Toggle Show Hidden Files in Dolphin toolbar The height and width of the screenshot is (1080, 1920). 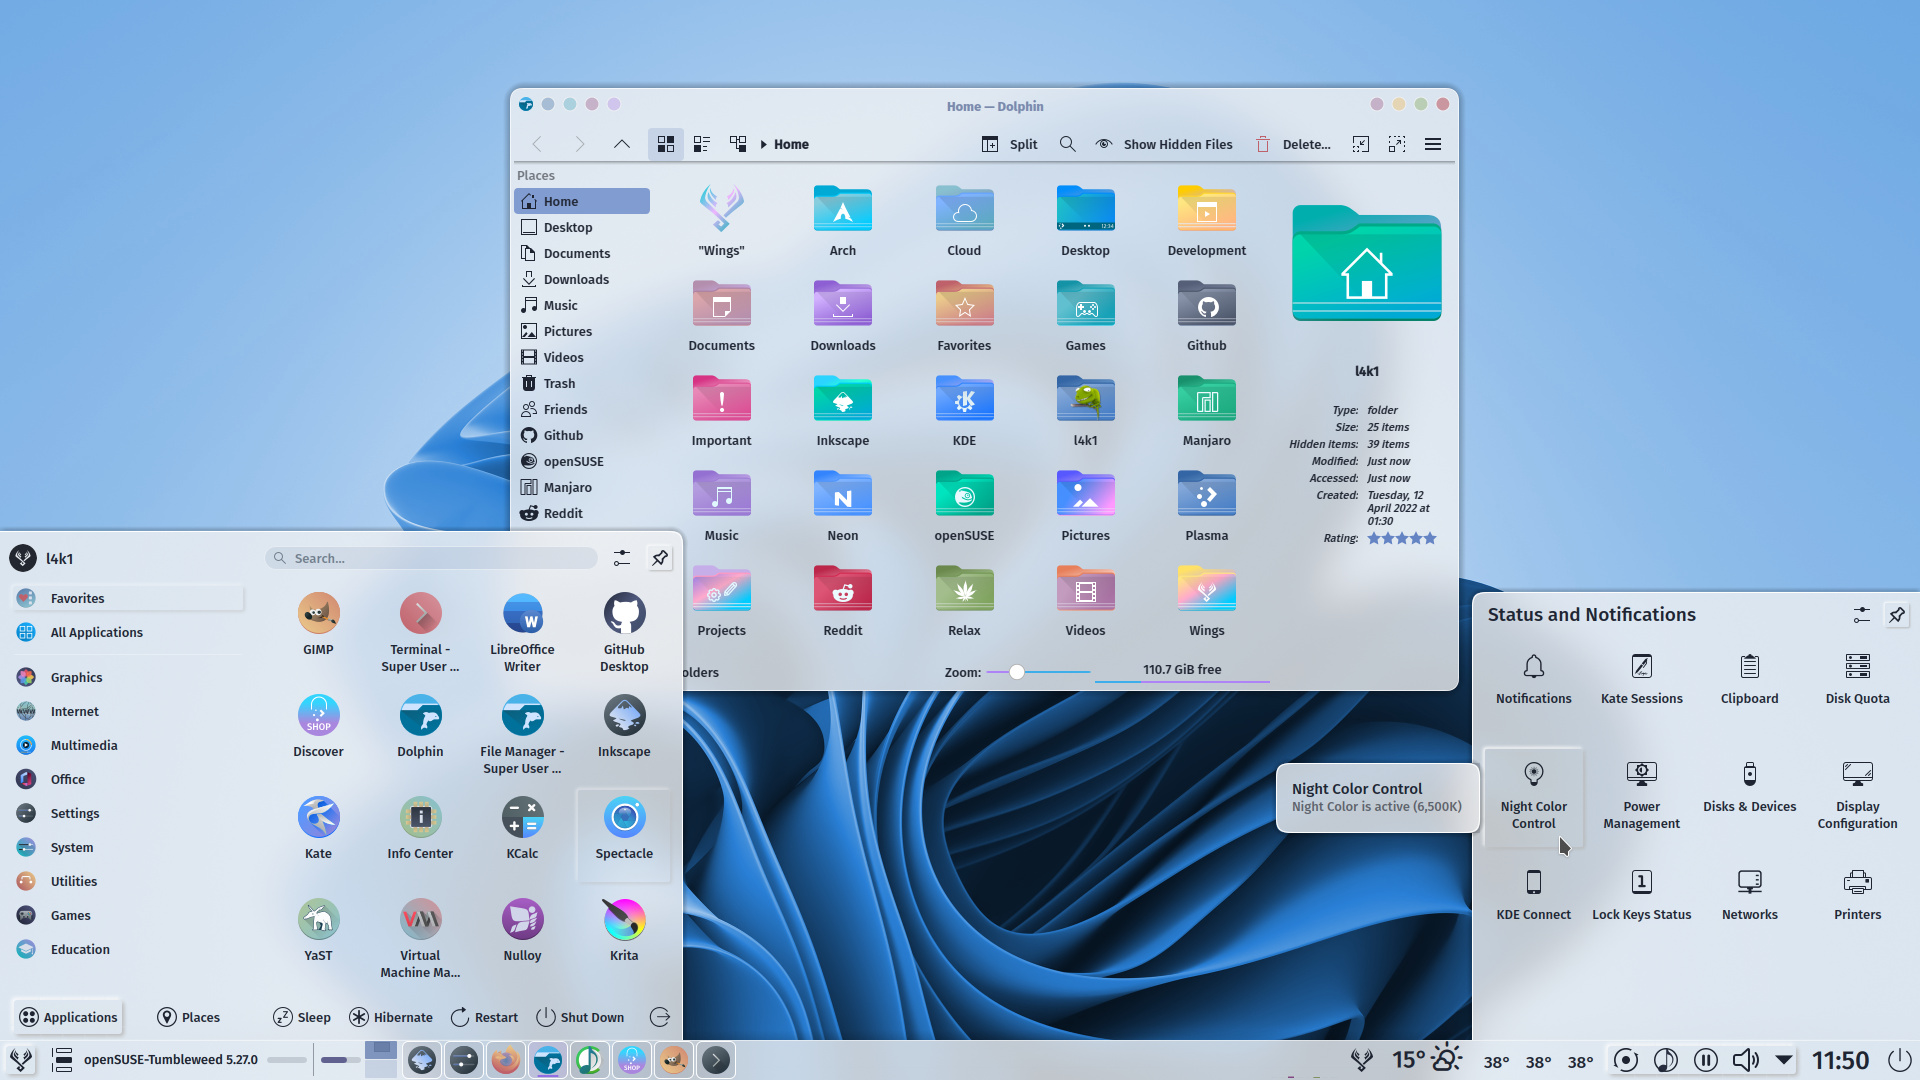1164,144
